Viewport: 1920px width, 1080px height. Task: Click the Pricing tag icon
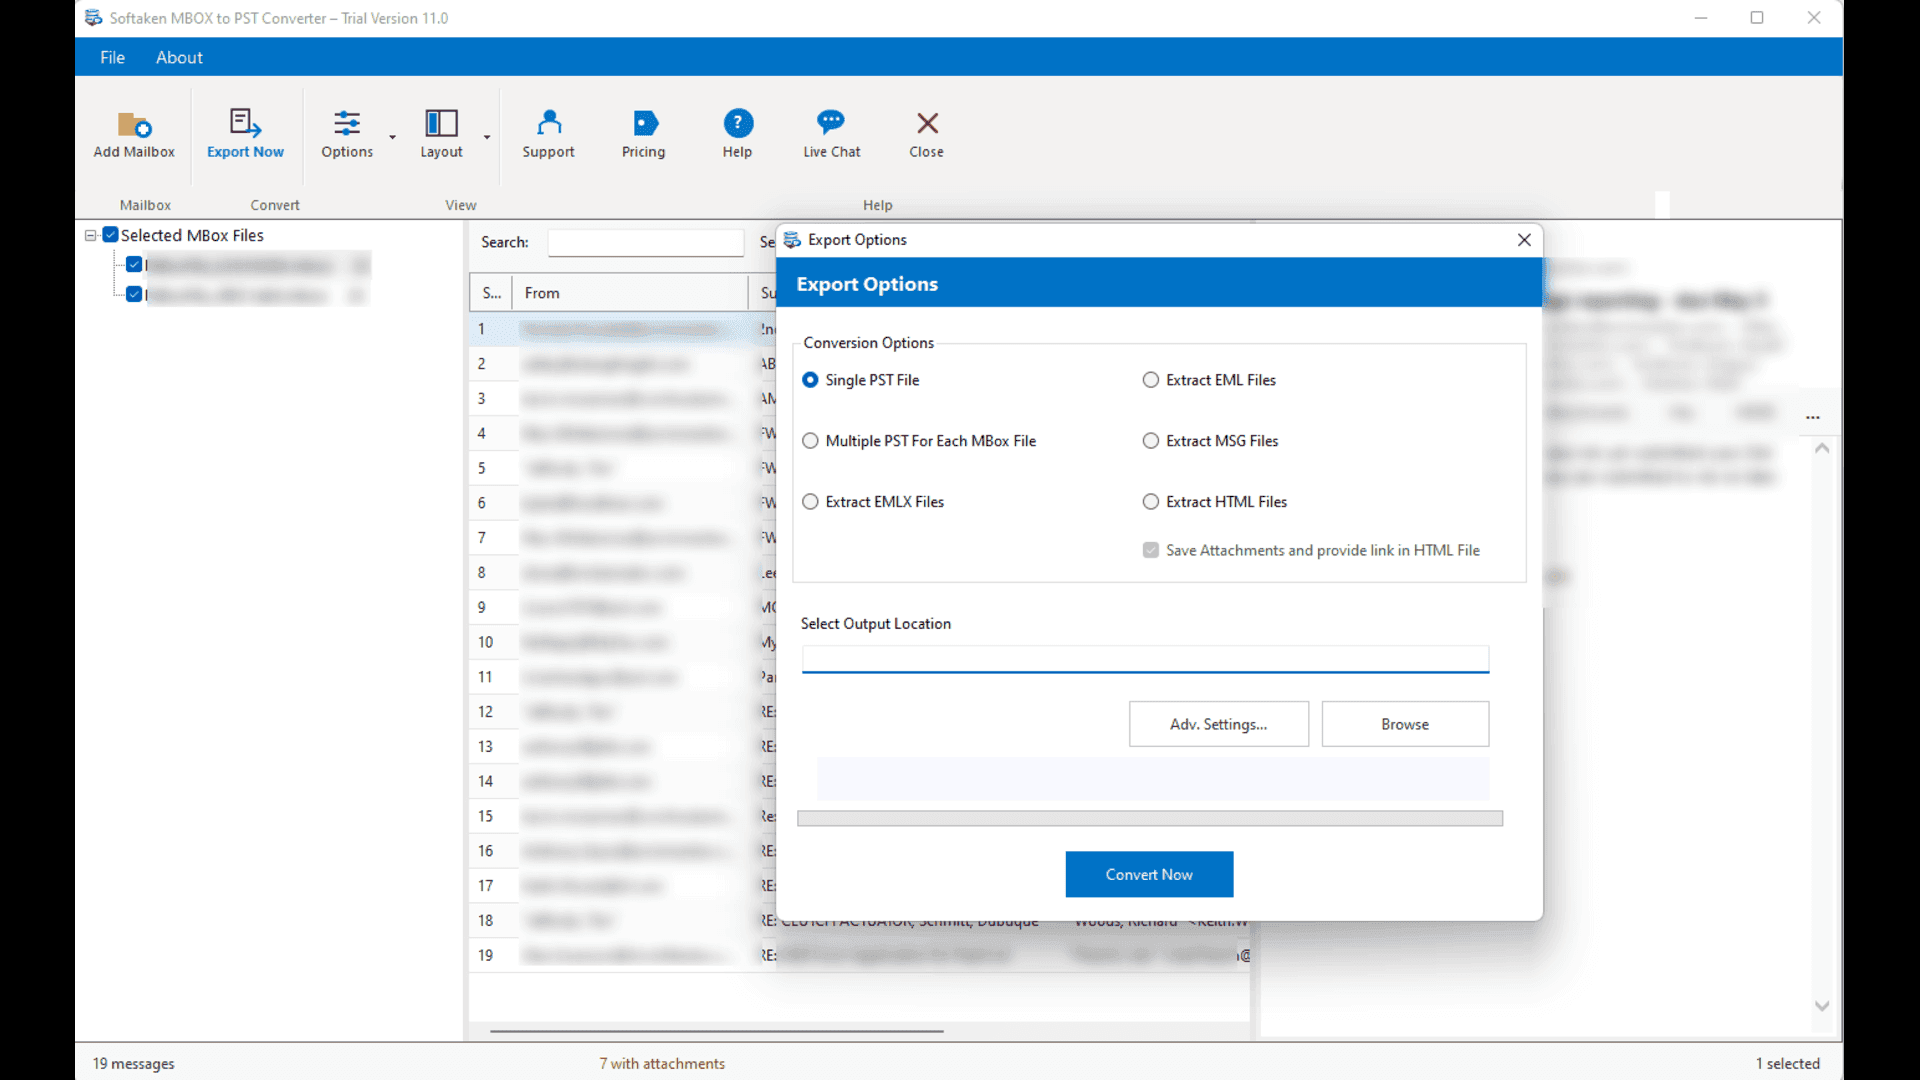pos(645,123)
